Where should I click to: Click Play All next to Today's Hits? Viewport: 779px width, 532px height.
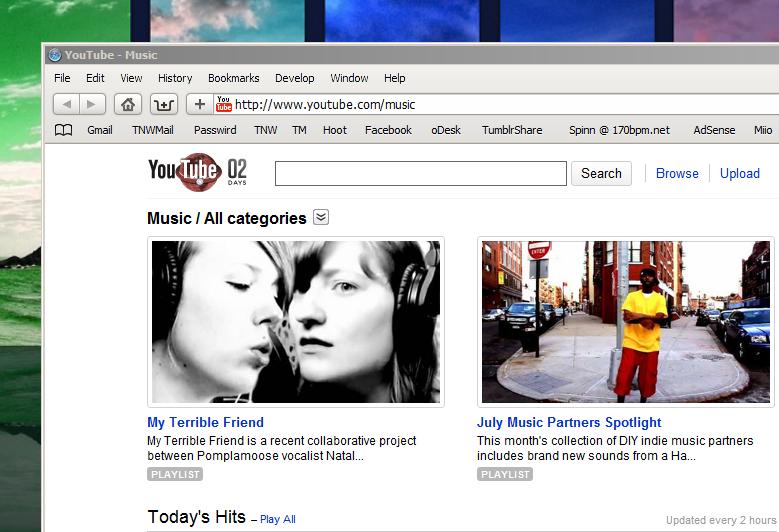[x=278, y=519]
